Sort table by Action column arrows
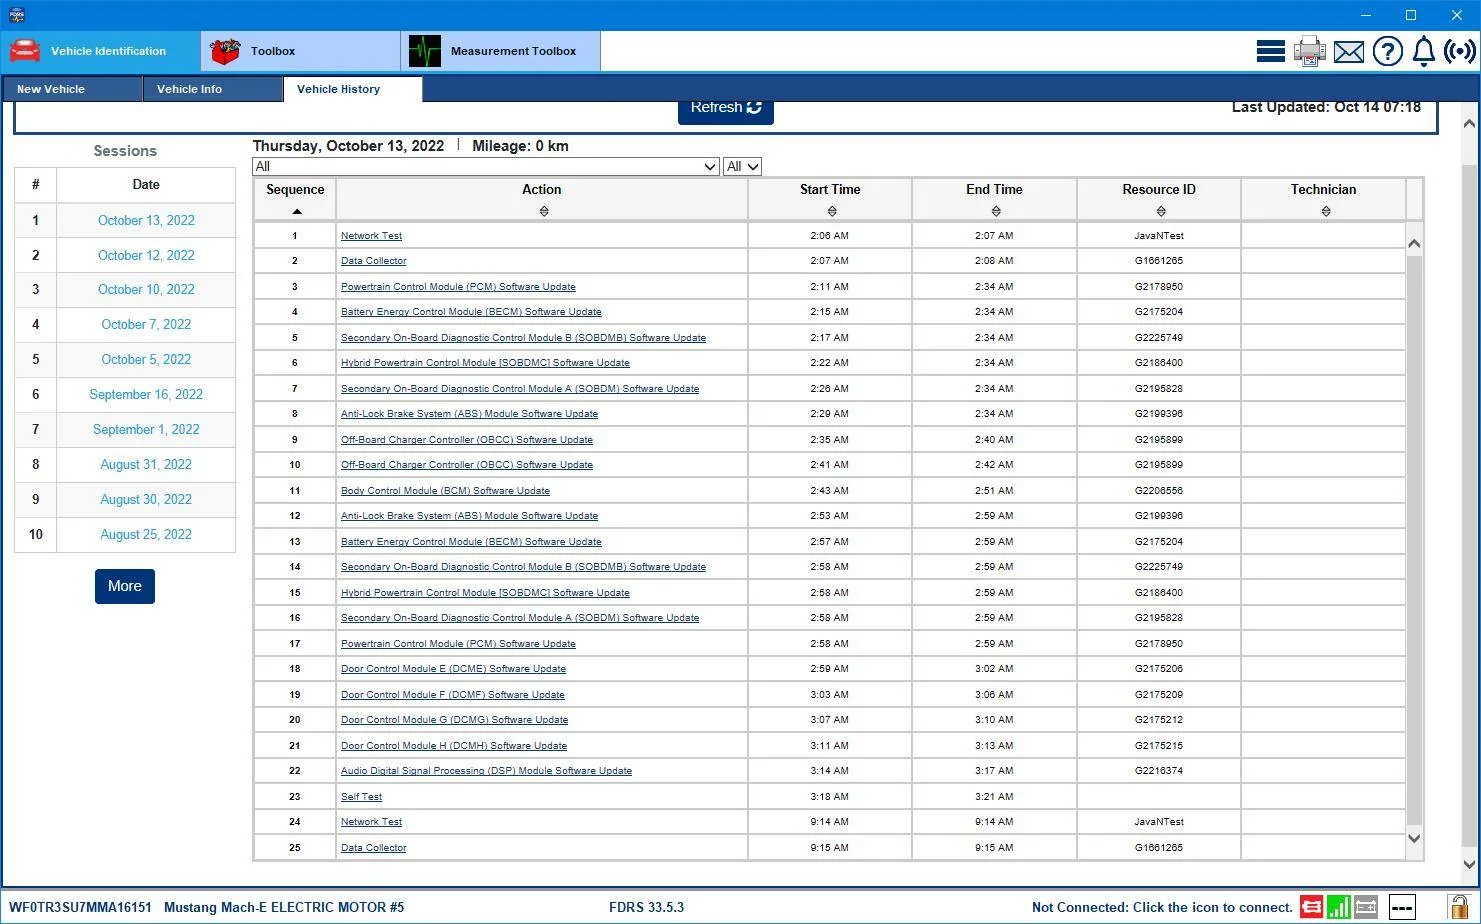 coord(544,211)
